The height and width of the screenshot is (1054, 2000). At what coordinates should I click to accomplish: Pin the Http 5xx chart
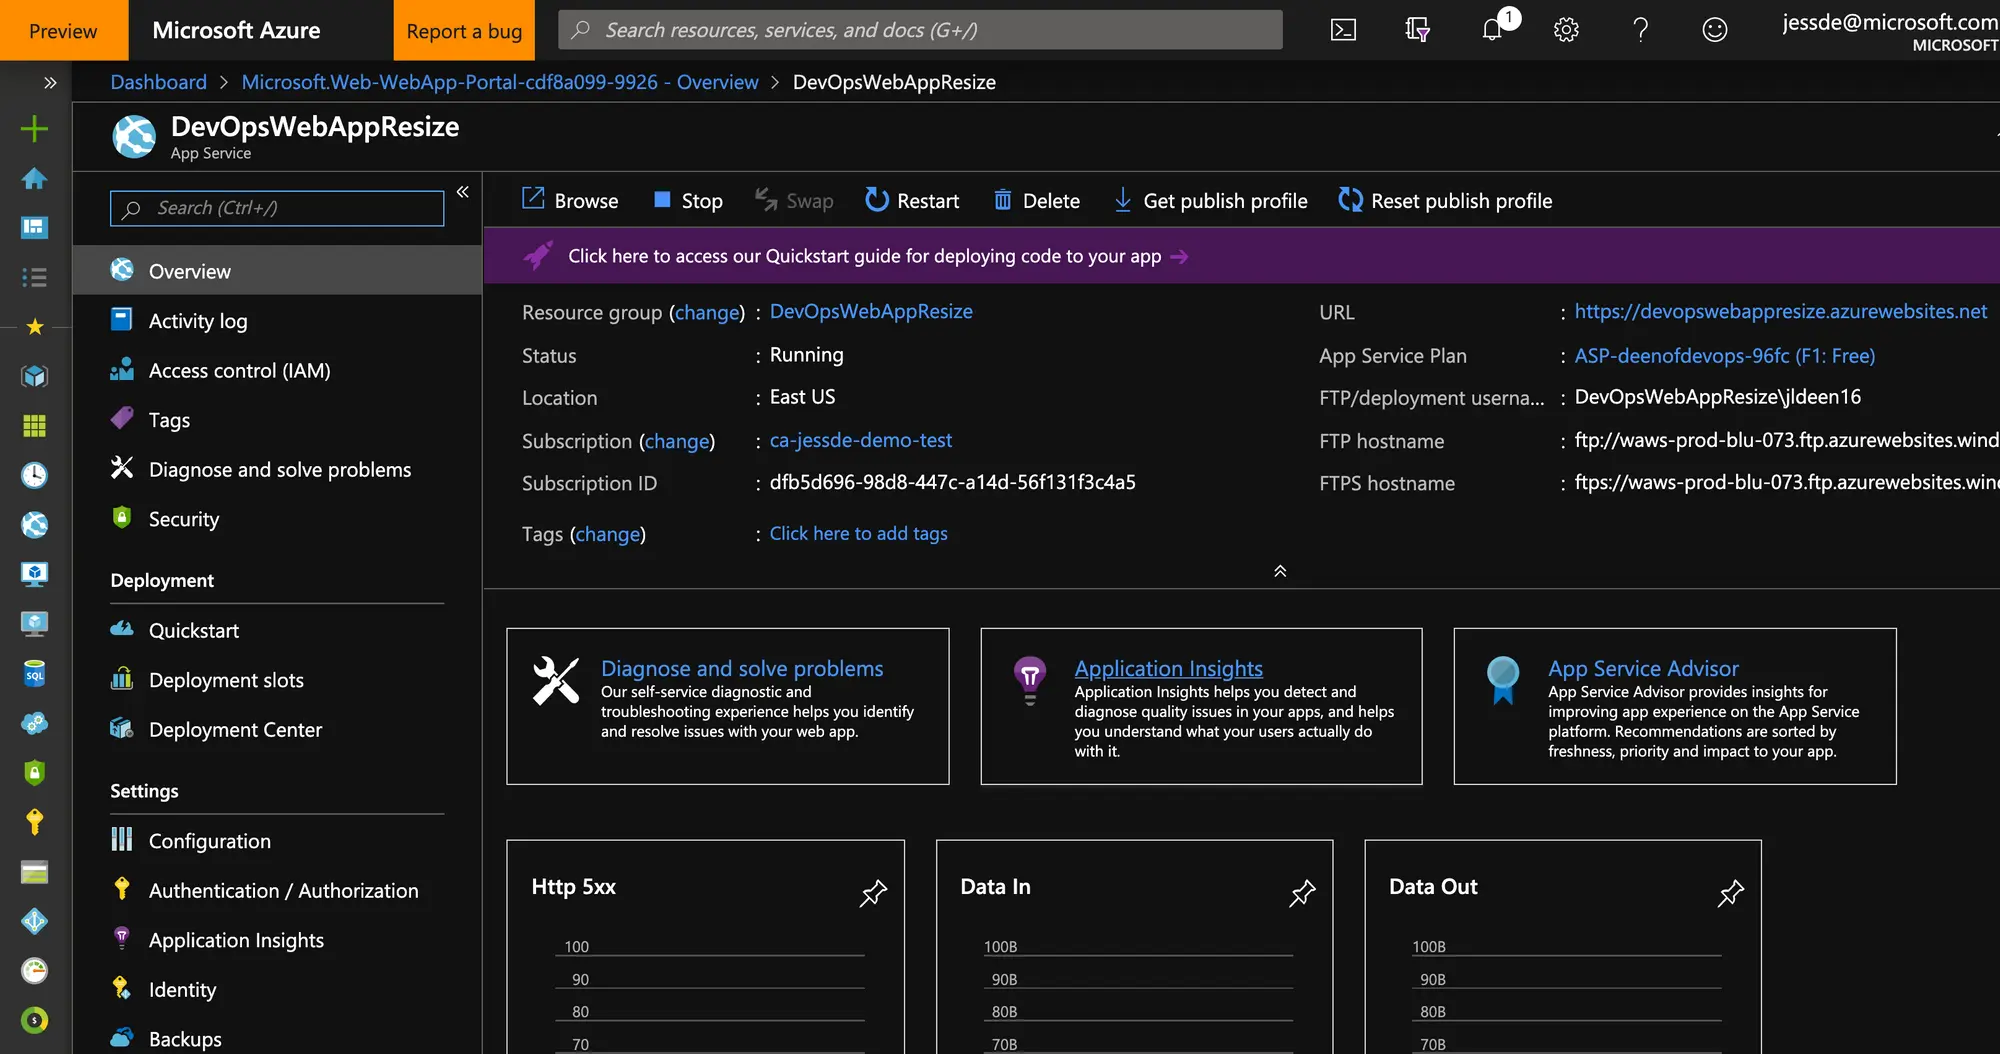873,892
